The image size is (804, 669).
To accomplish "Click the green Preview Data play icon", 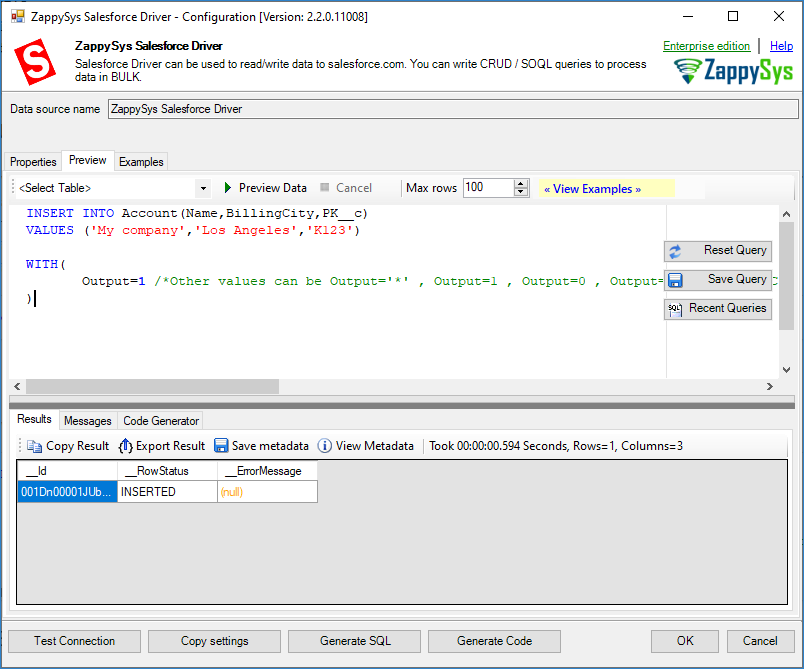I will [228, 188].
